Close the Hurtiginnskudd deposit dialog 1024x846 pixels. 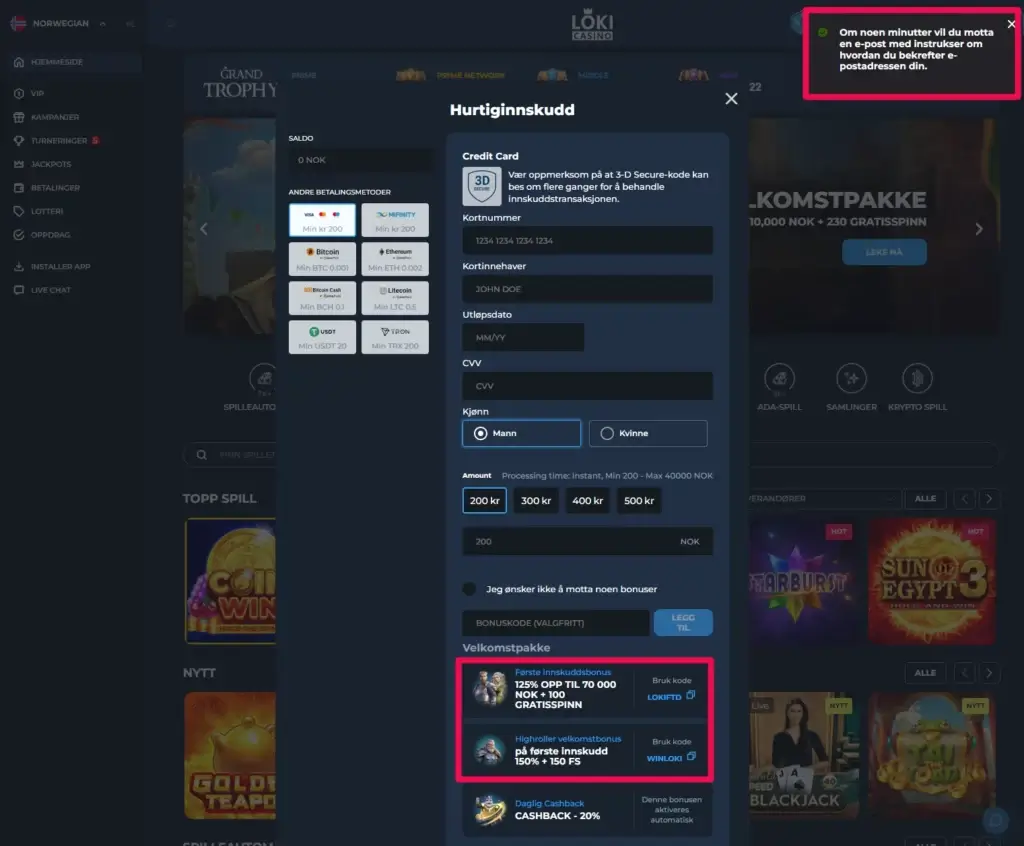tap(731, 98)
